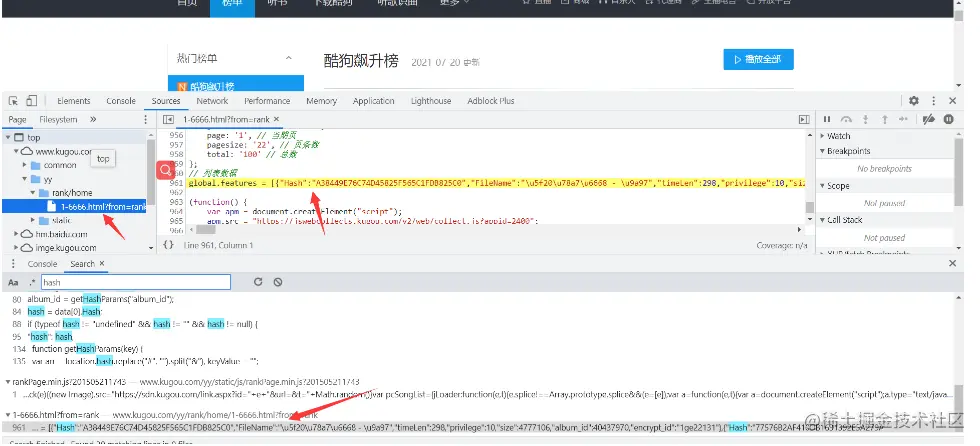The image size is (980, 446).
Task: Open the DevTools main kebab menu
Action: coord(934,101)
